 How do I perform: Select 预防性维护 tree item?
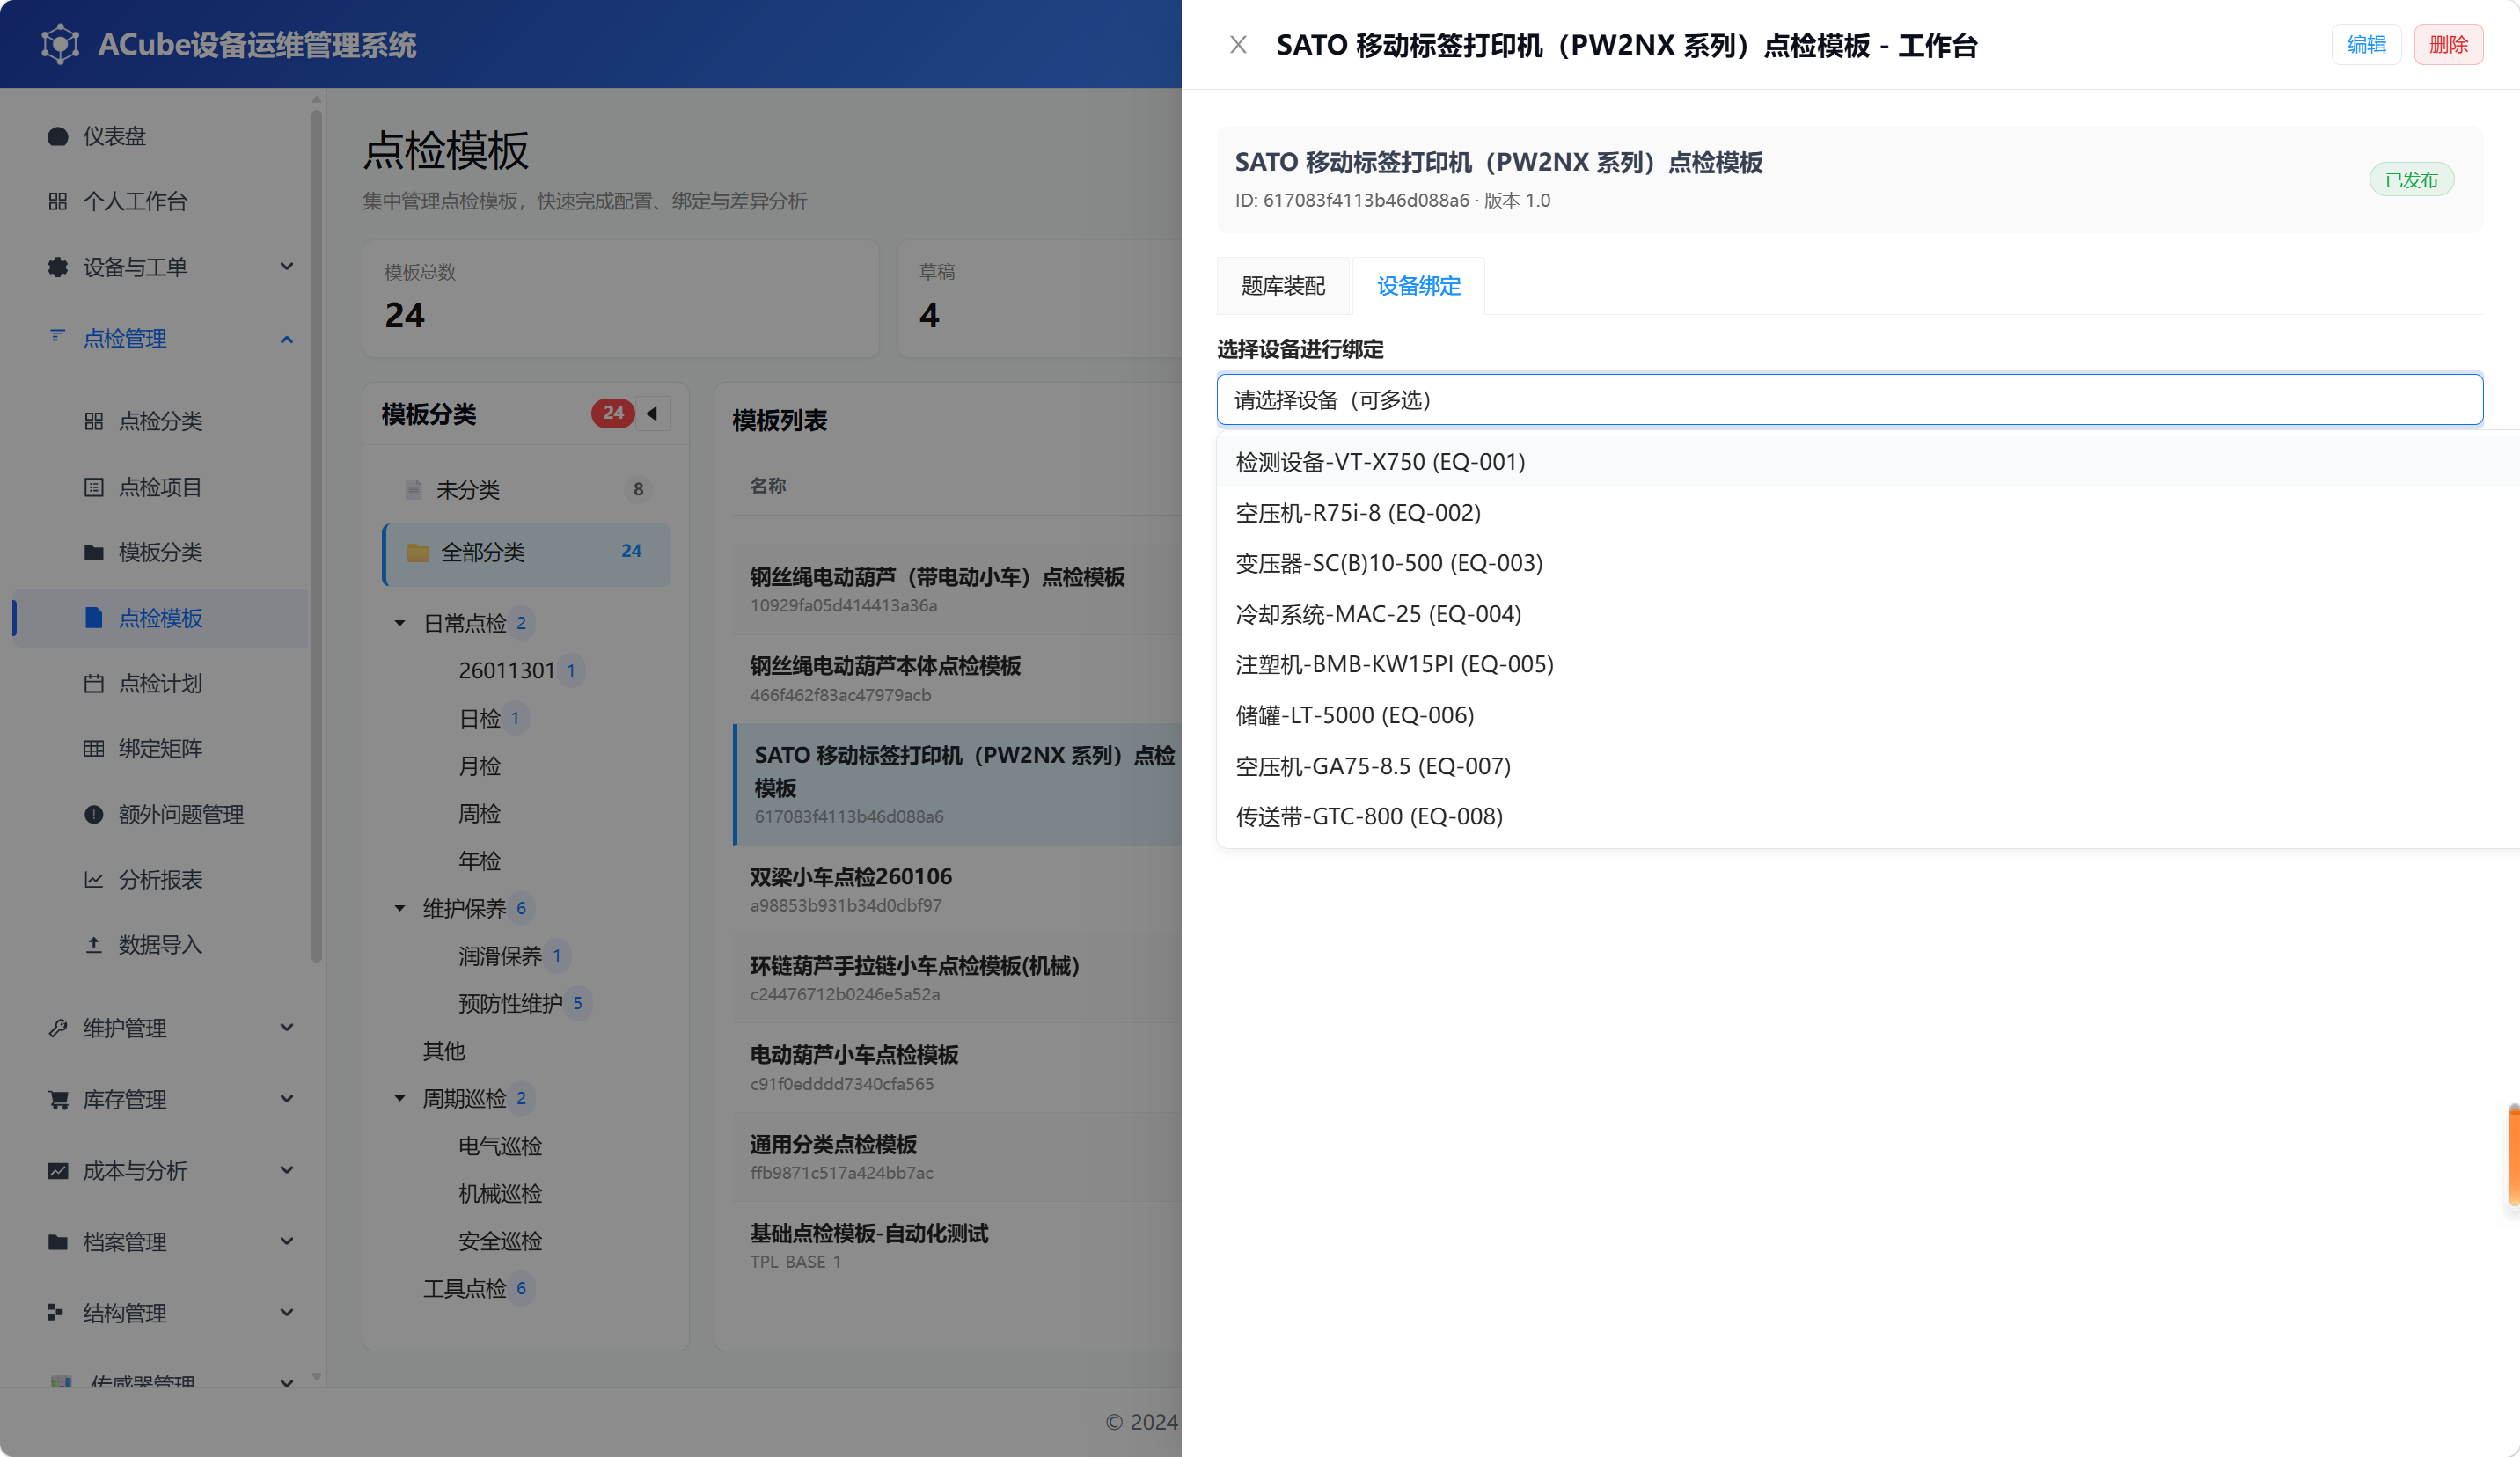click(510, 1003)
